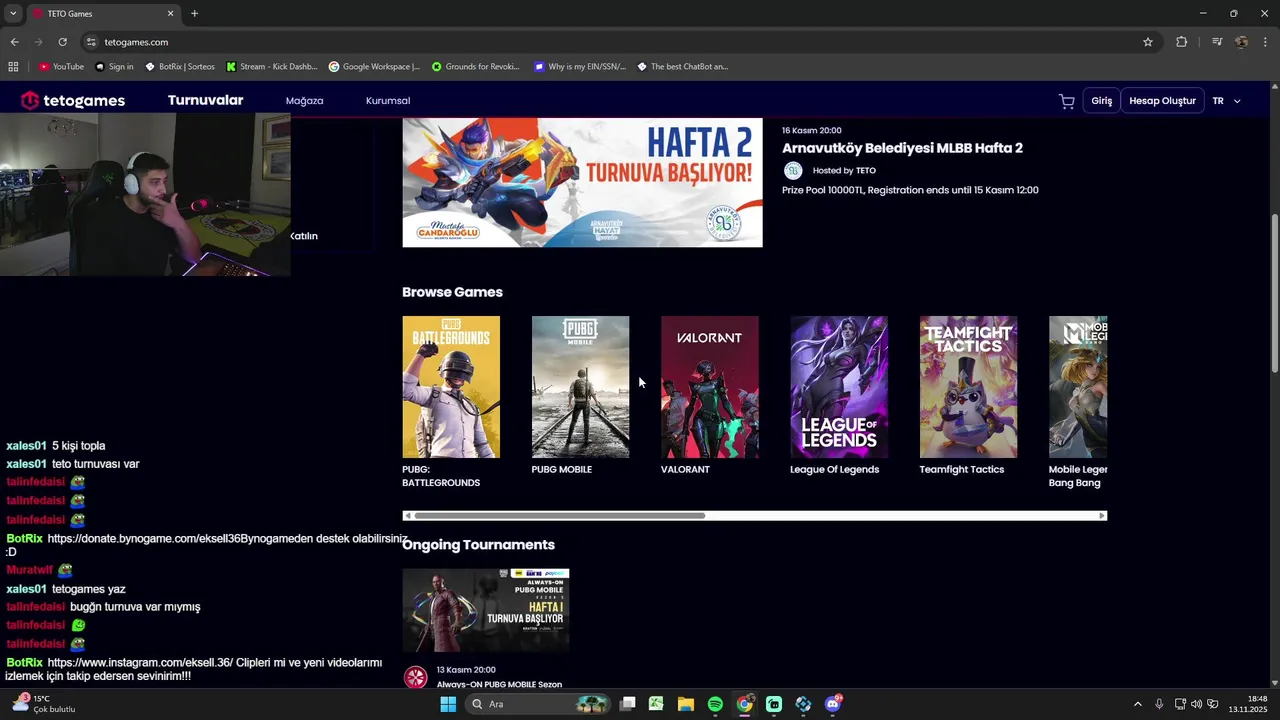Click the Hafta 2 tournament banner image
1280x720 pixels.
click(582, 183)
